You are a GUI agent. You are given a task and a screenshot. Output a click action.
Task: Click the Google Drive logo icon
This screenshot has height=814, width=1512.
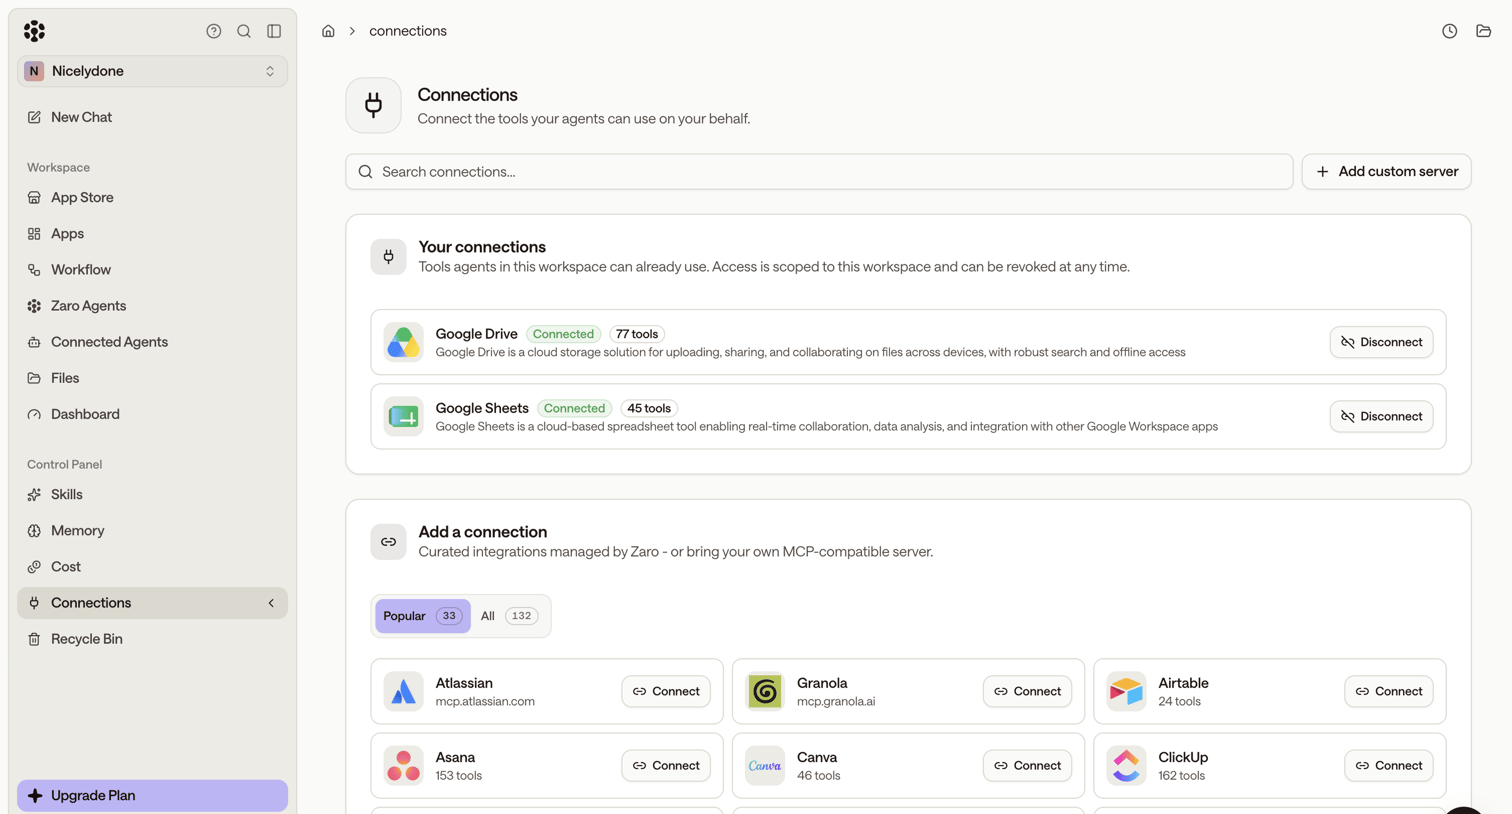404,342
